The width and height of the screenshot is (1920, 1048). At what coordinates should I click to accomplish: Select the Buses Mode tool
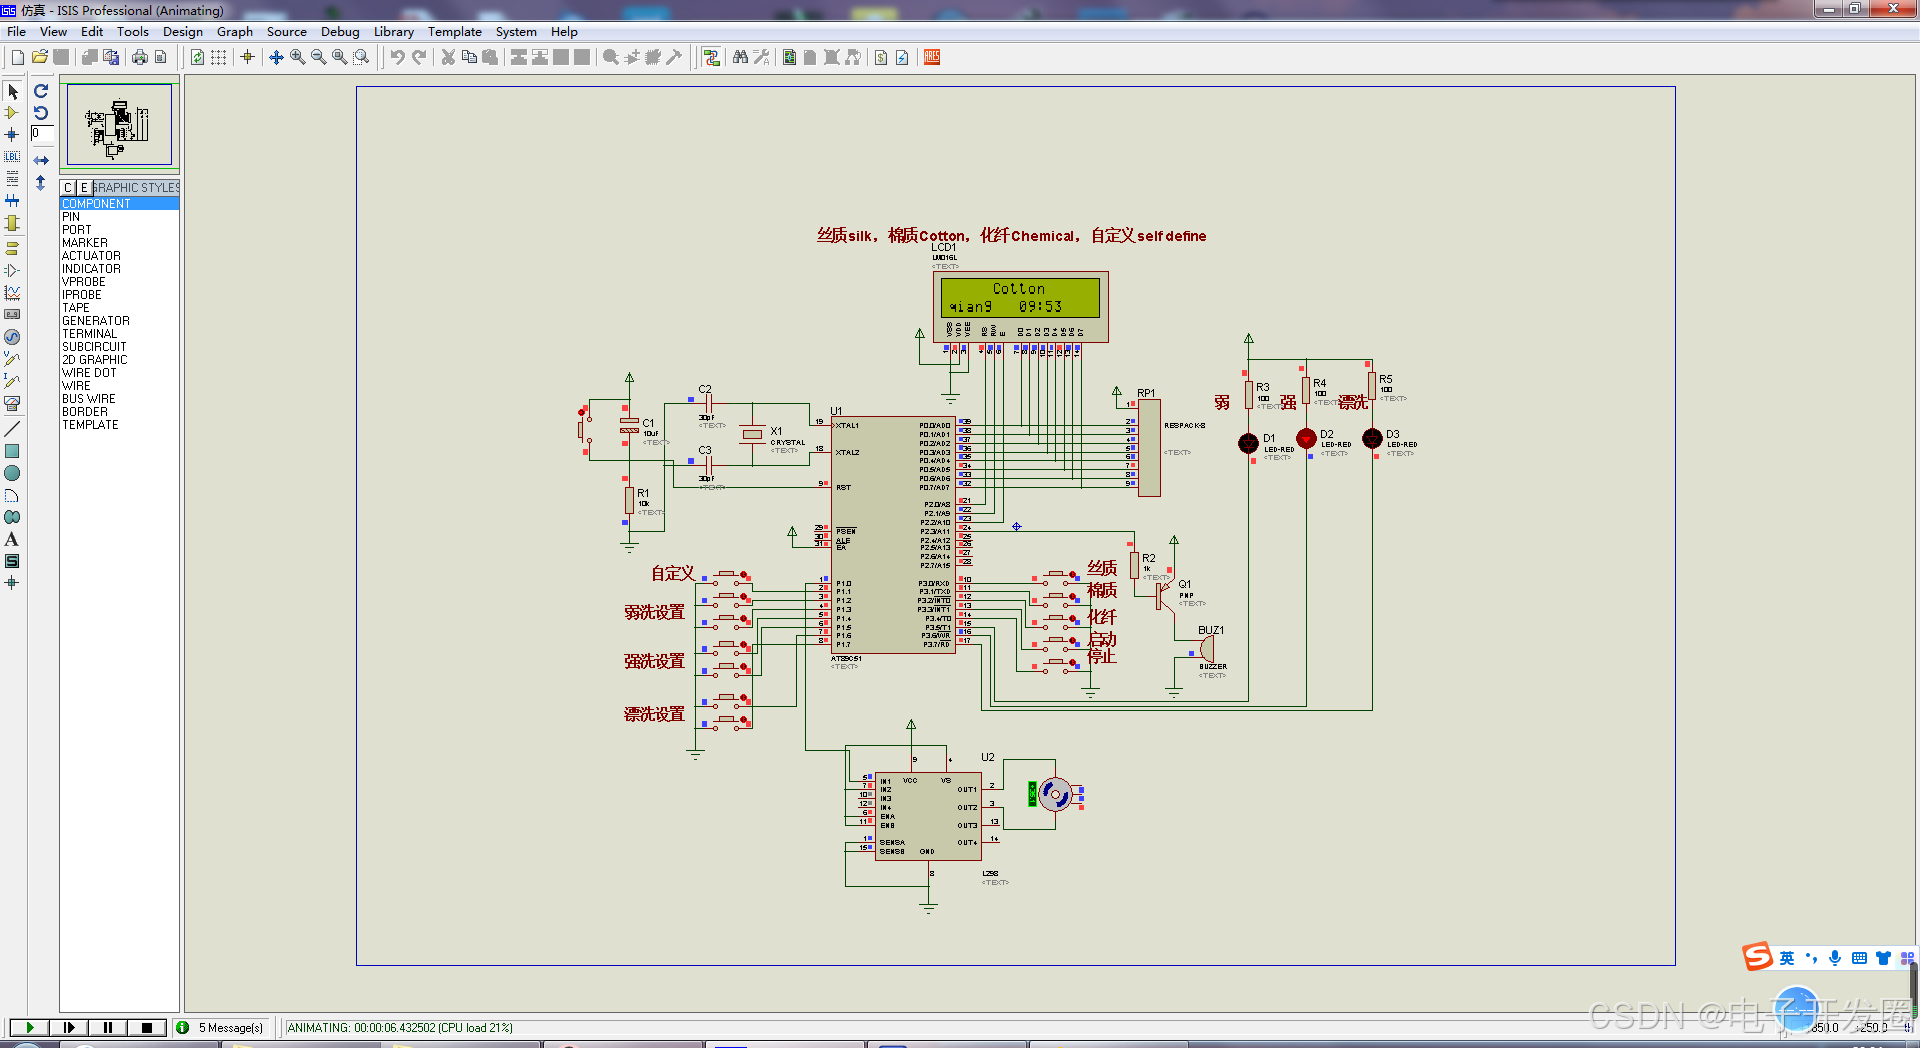point(12,201)
